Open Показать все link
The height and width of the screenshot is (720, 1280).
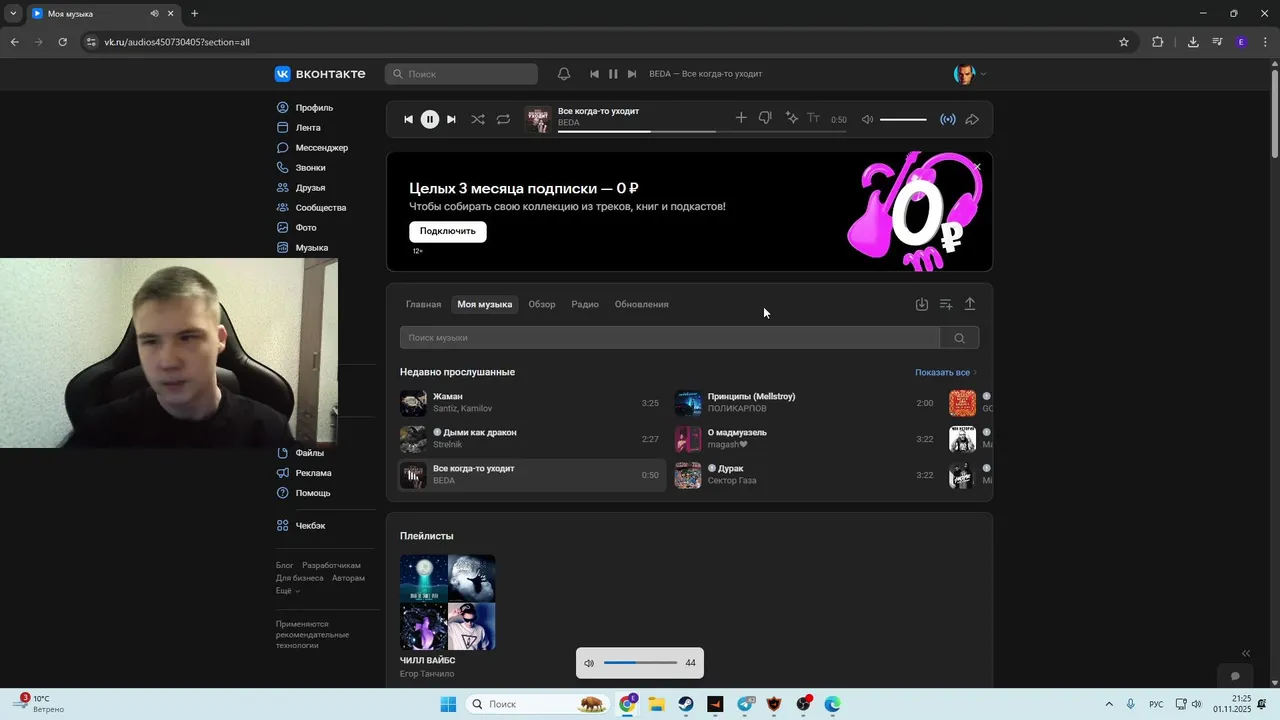946,372
